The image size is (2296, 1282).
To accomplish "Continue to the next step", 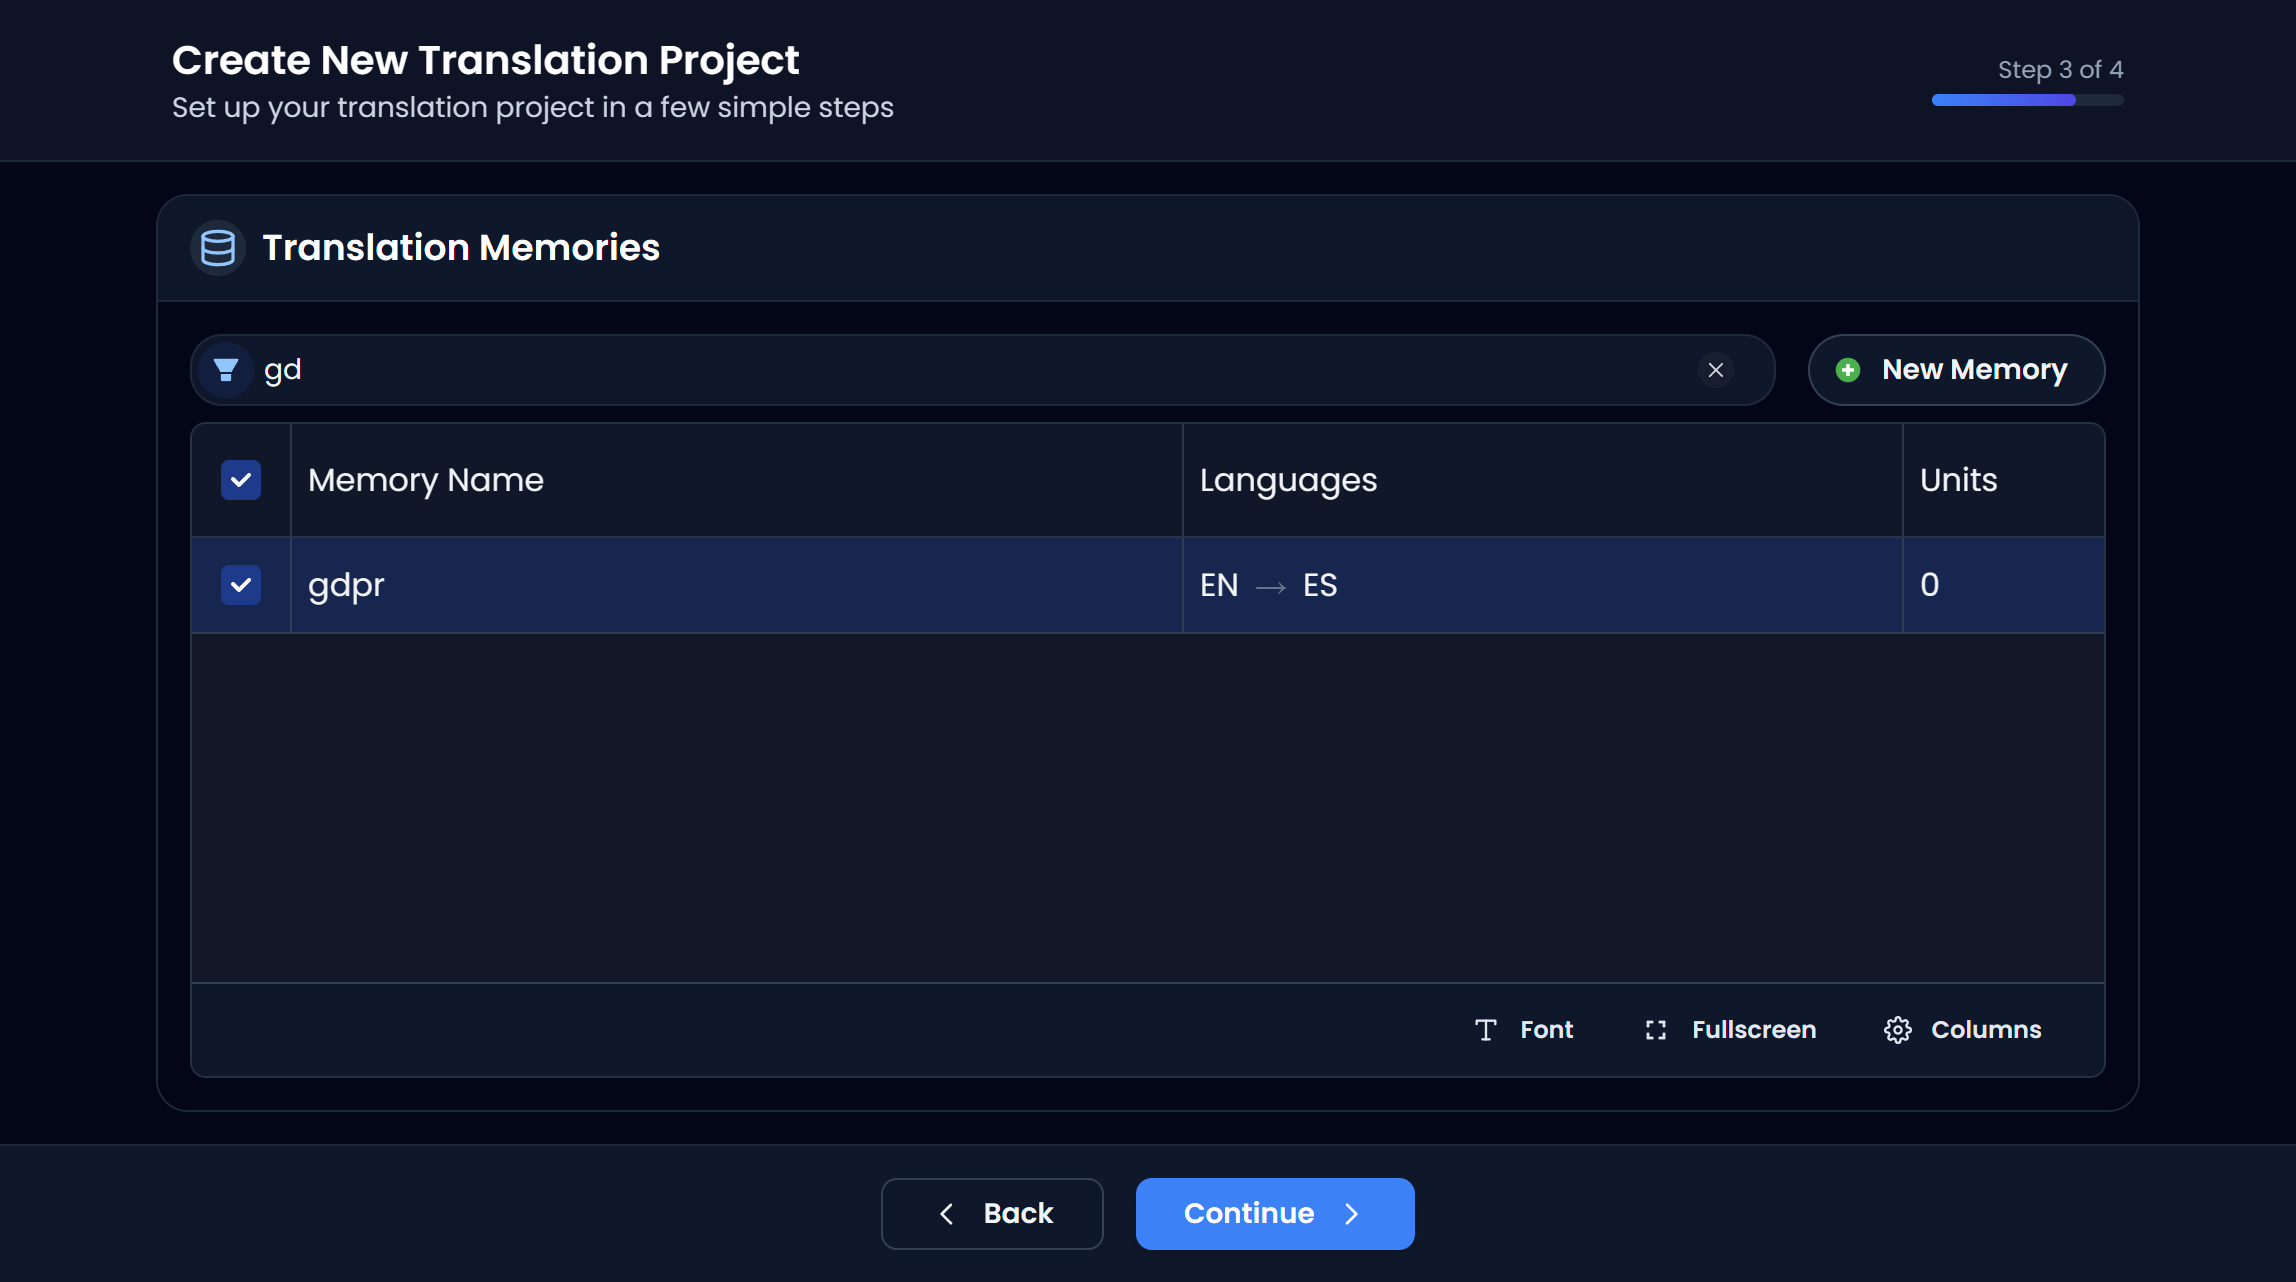I will (1274, 1213).
